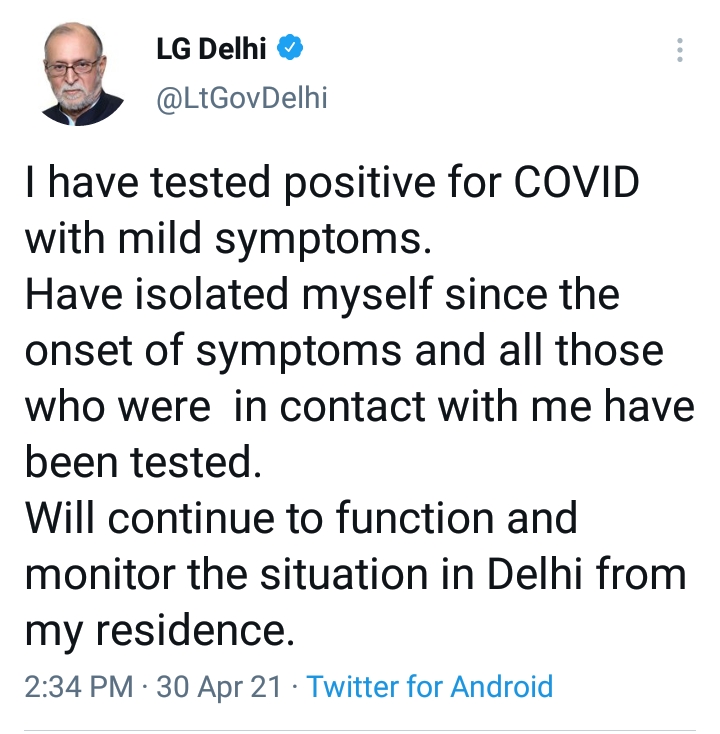The width and height of the screenshot is (720, 734).
Task: Open the @LtGovDelhi handle
Action: 242,98
